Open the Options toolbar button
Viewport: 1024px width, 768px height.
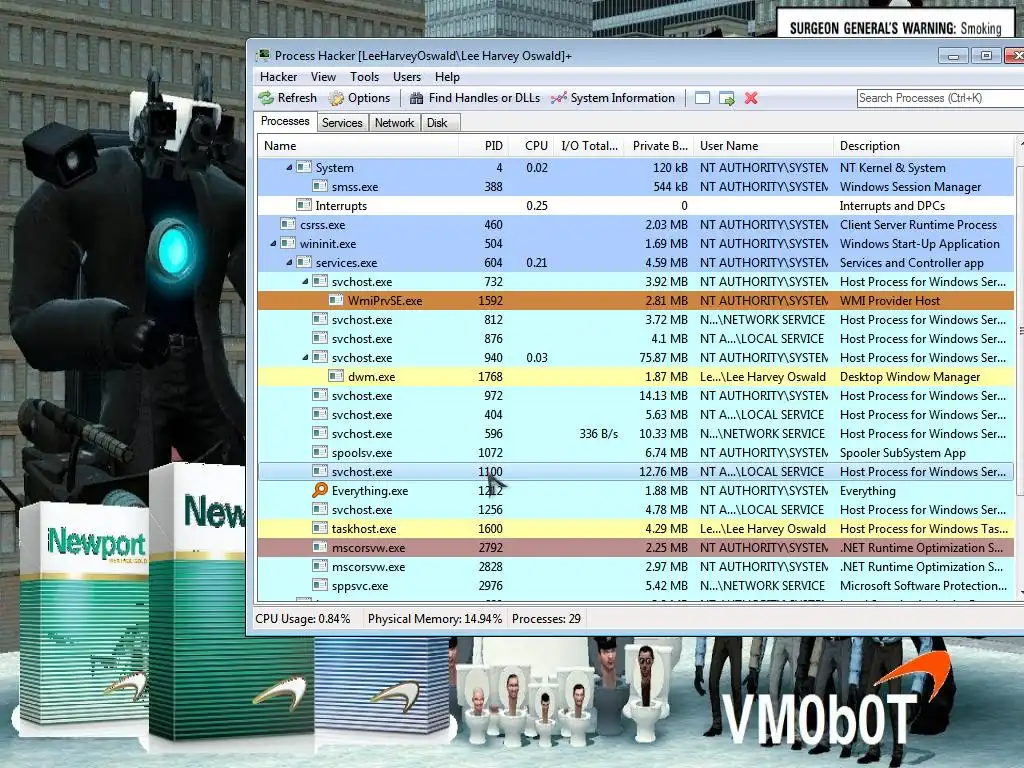click(x=359, y=98)
